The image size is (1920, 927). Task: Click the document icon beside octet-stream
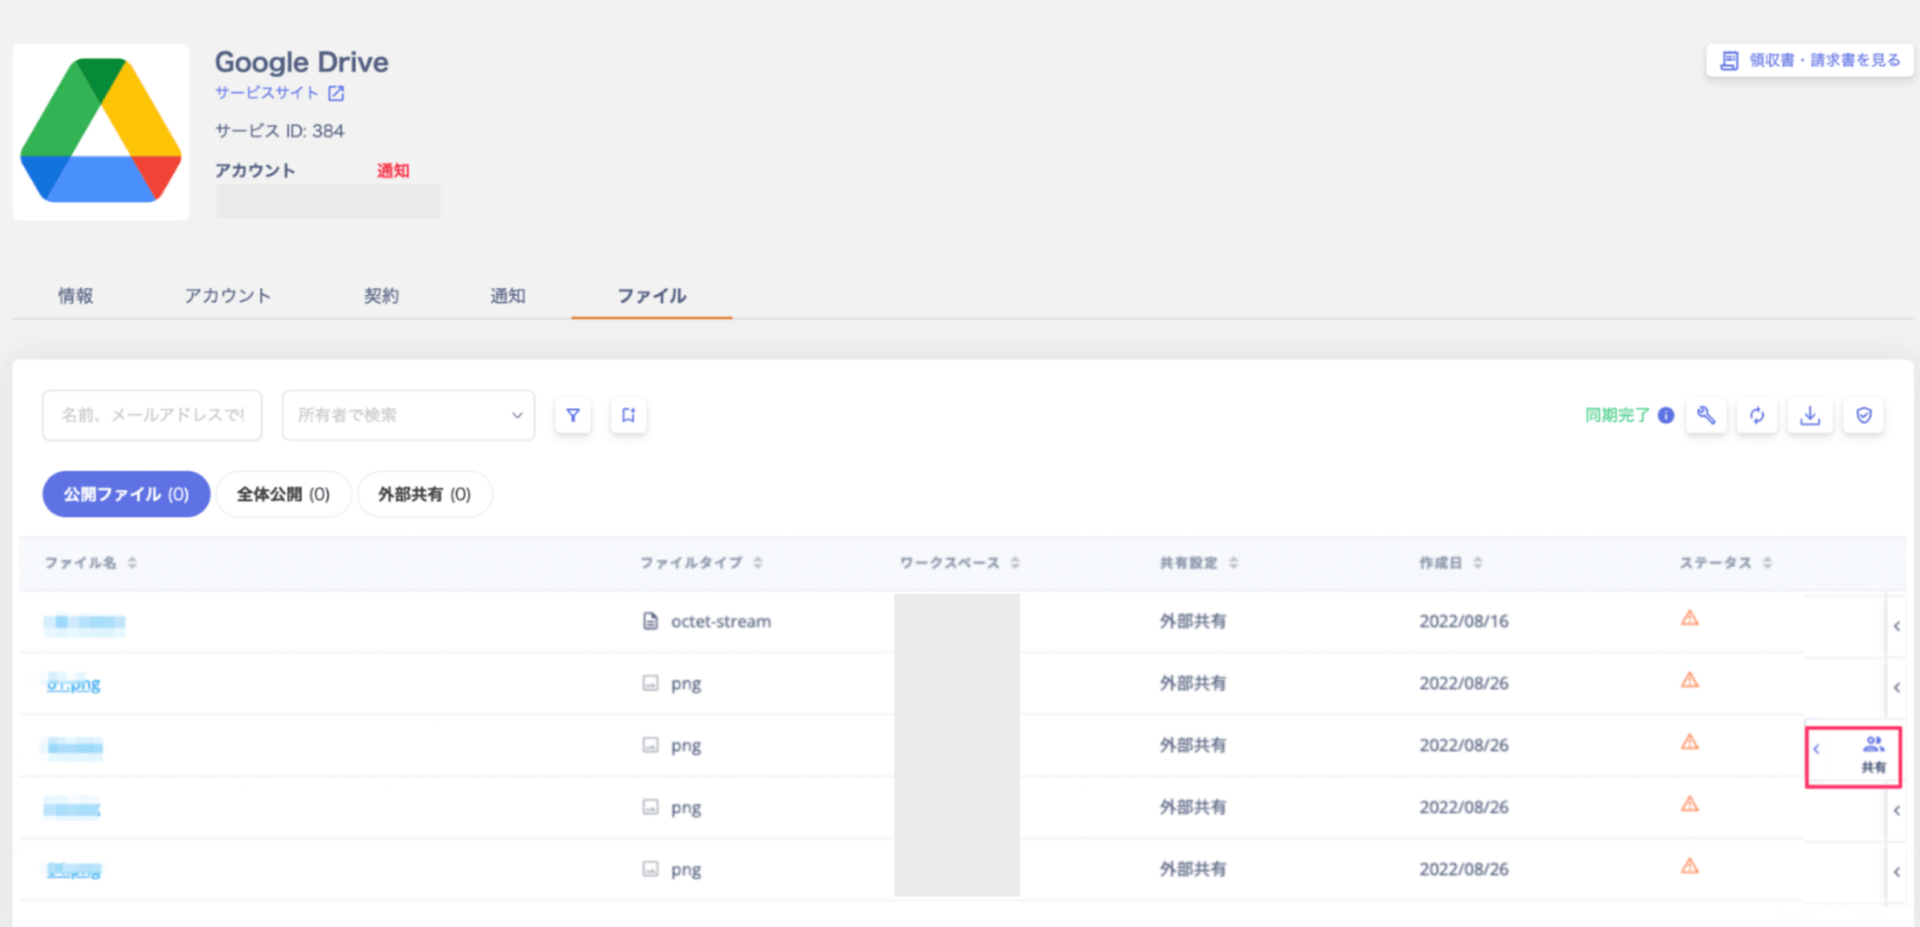[x=650, y=621]
